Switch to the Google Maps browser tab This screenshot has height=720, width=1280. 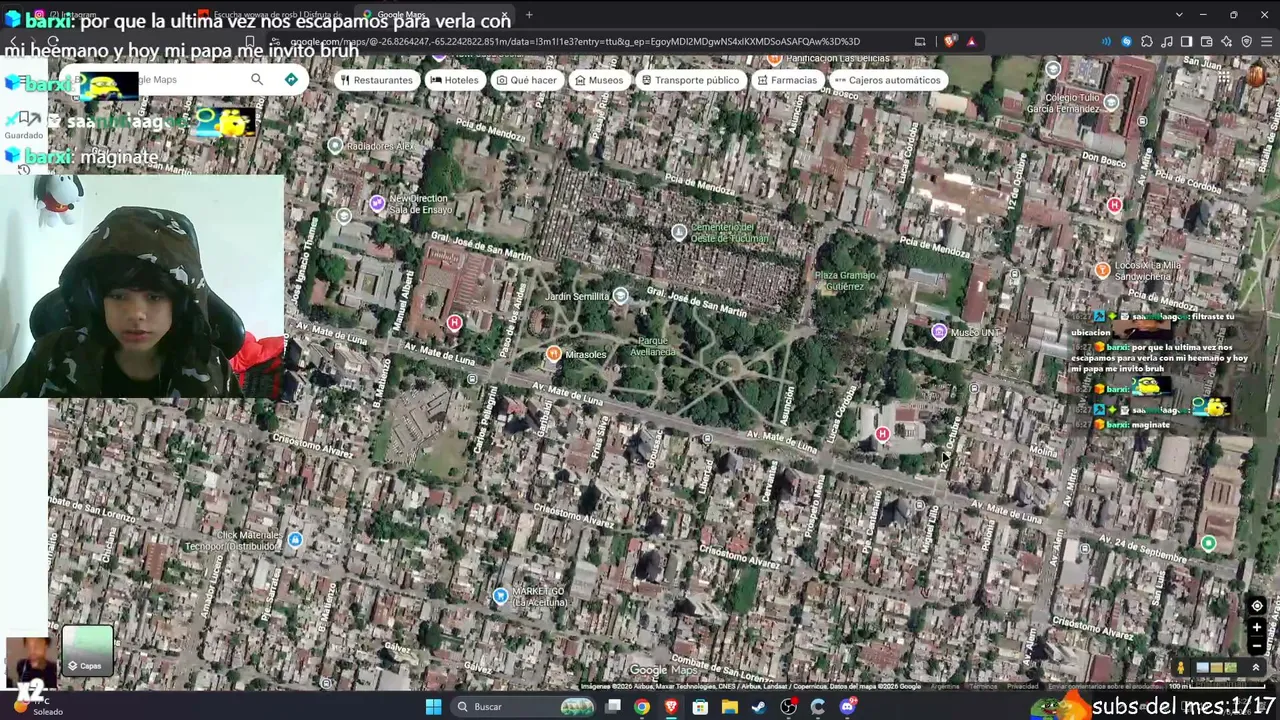437,15
